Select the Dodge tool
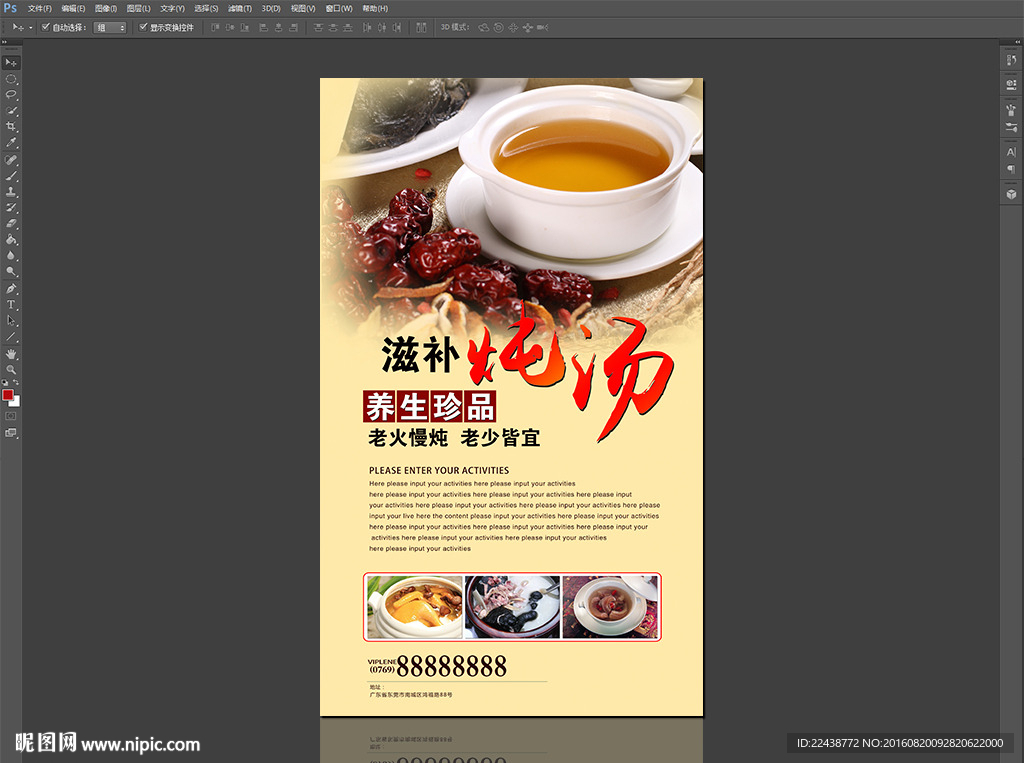 tap(11, 271)
